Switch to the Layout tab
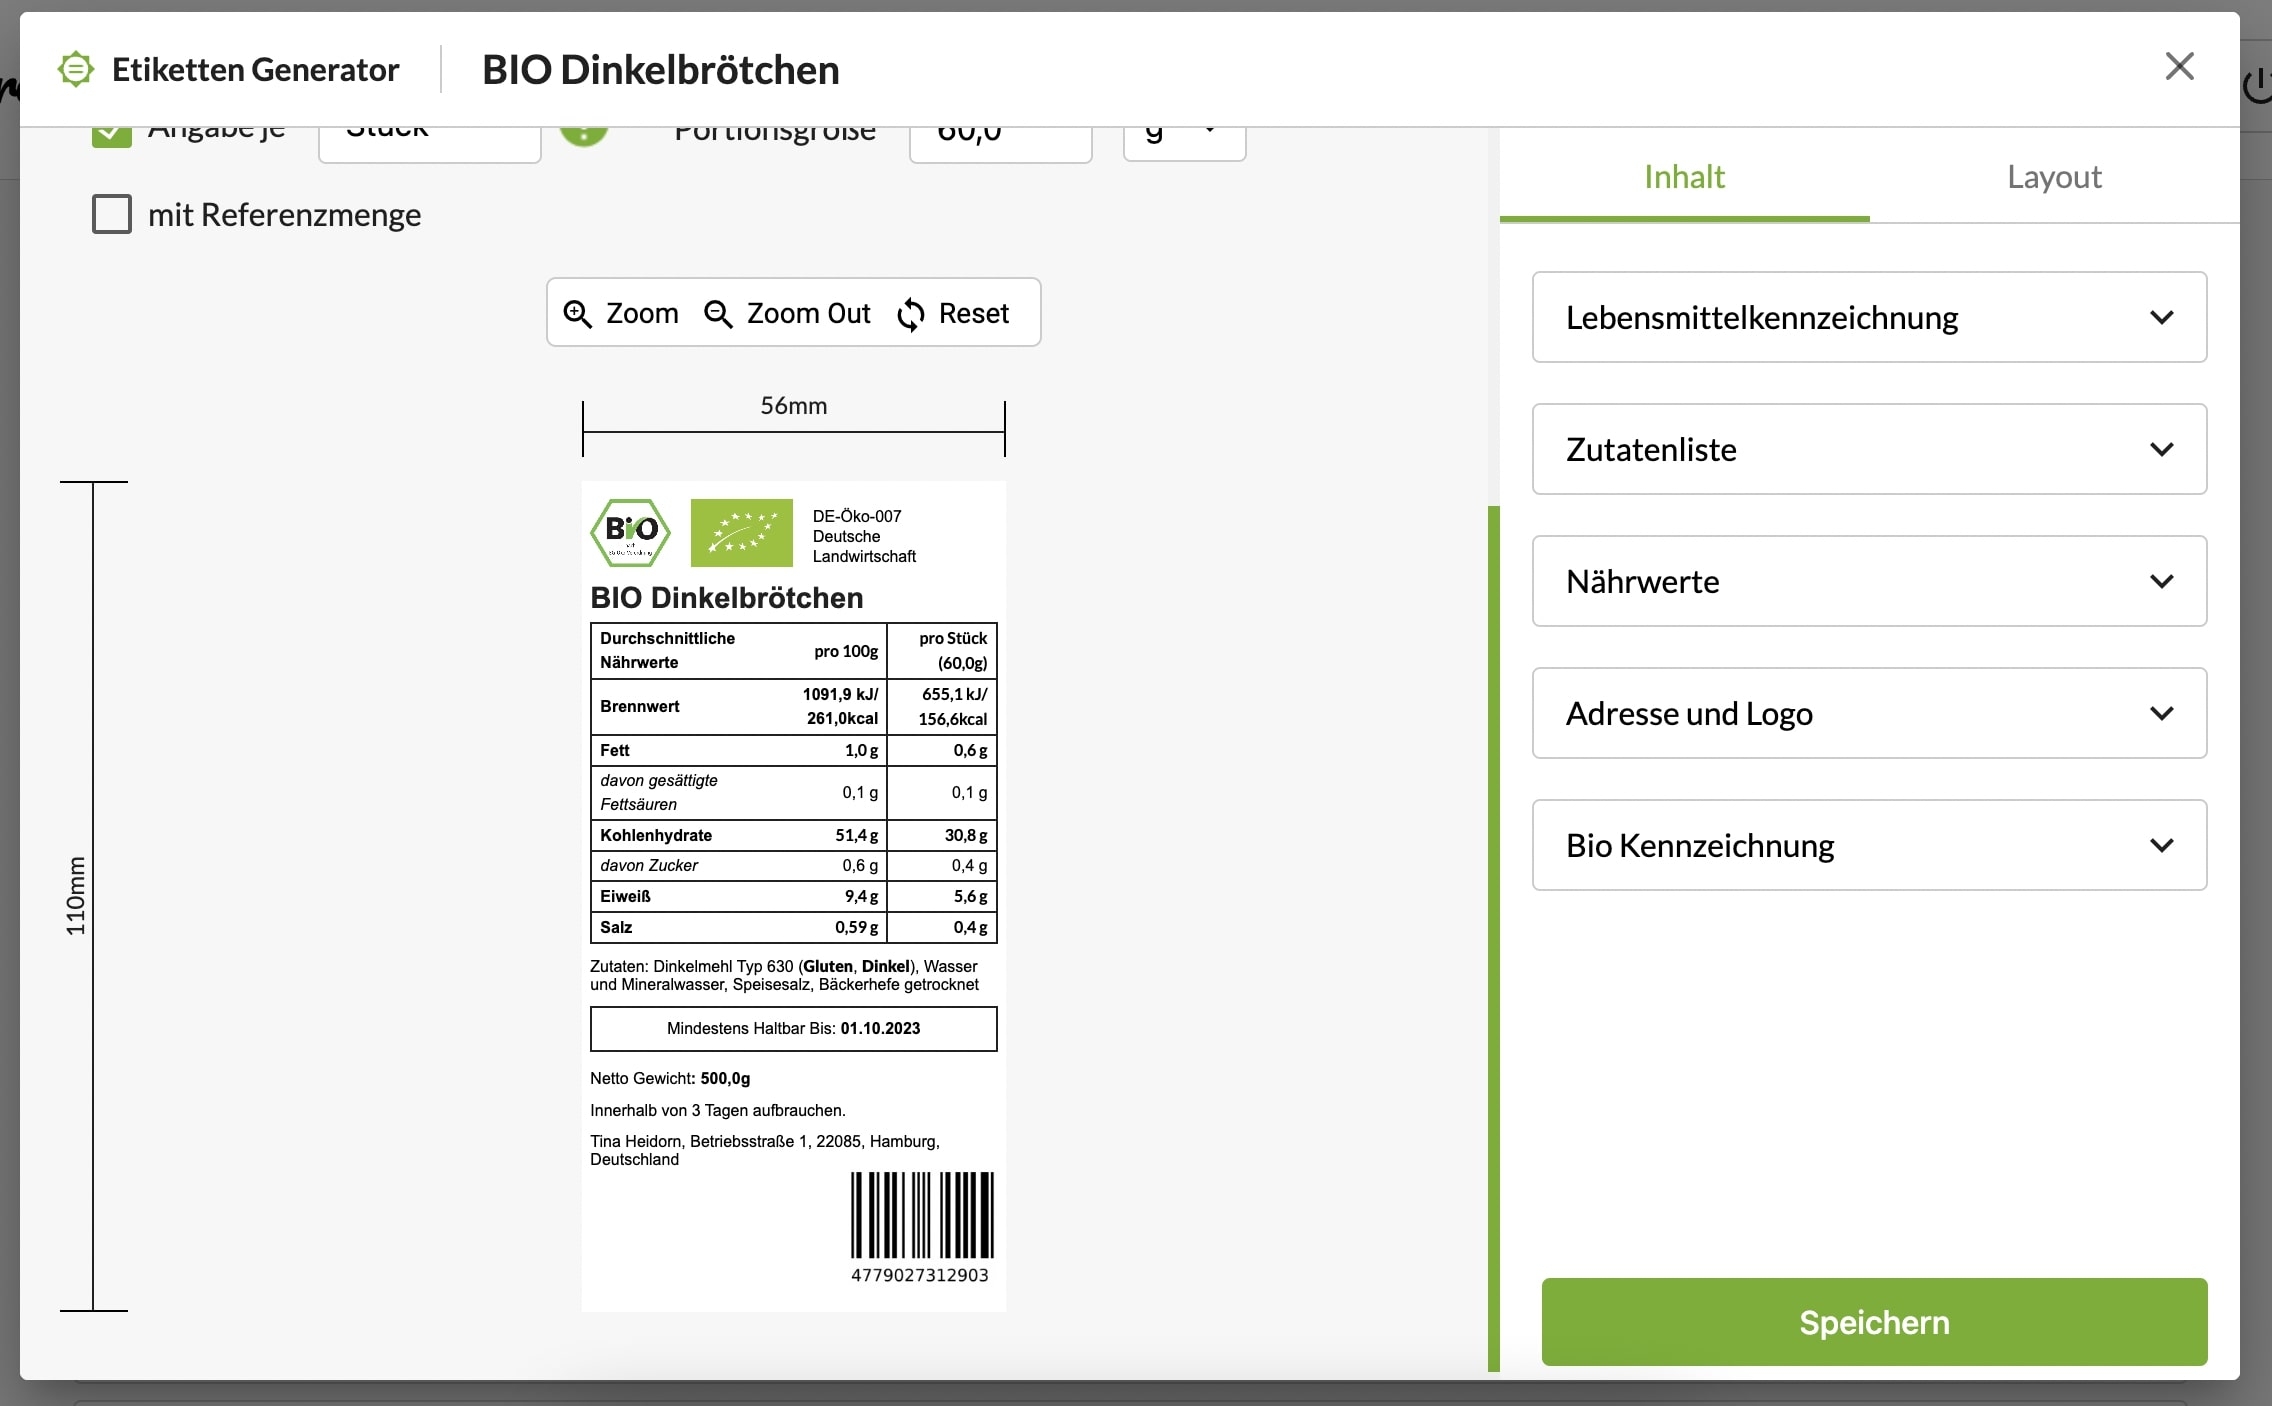The width and height of the screenshot is (2272, 1406). pos(2054,177)
